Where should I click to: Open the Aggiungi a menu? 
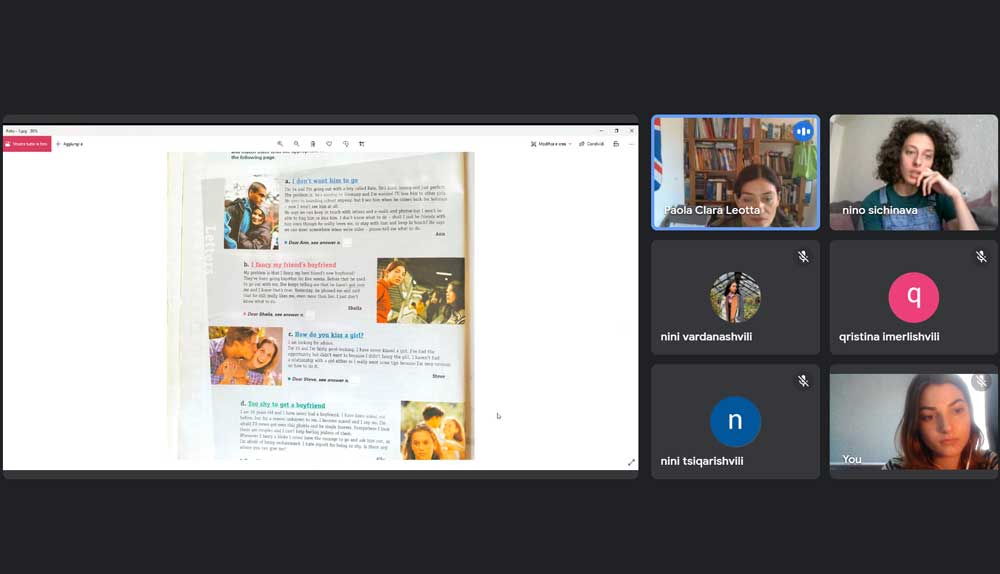[x=70, y=144]
